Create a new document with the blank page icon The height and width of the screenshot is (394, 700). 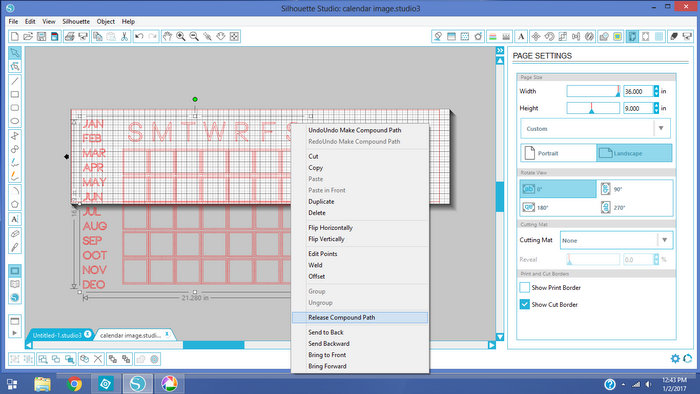[14, 36]
